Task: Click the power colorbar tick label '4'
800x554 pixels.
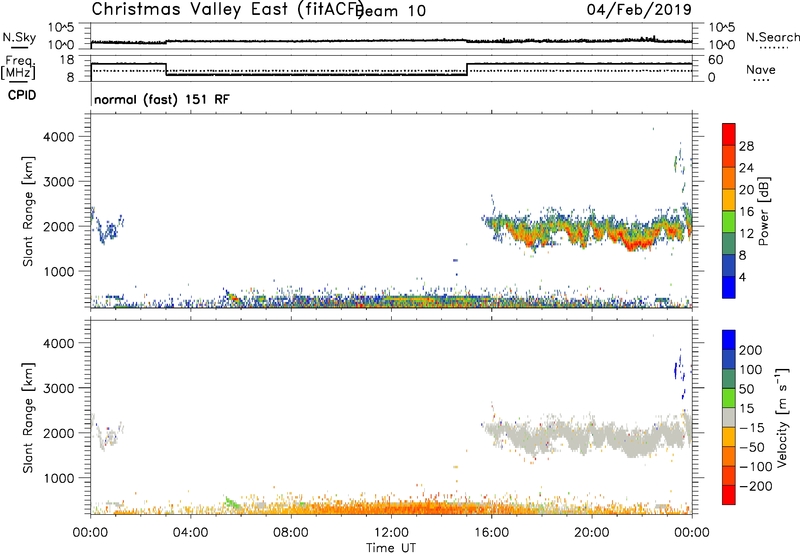Action: (742, 277)
